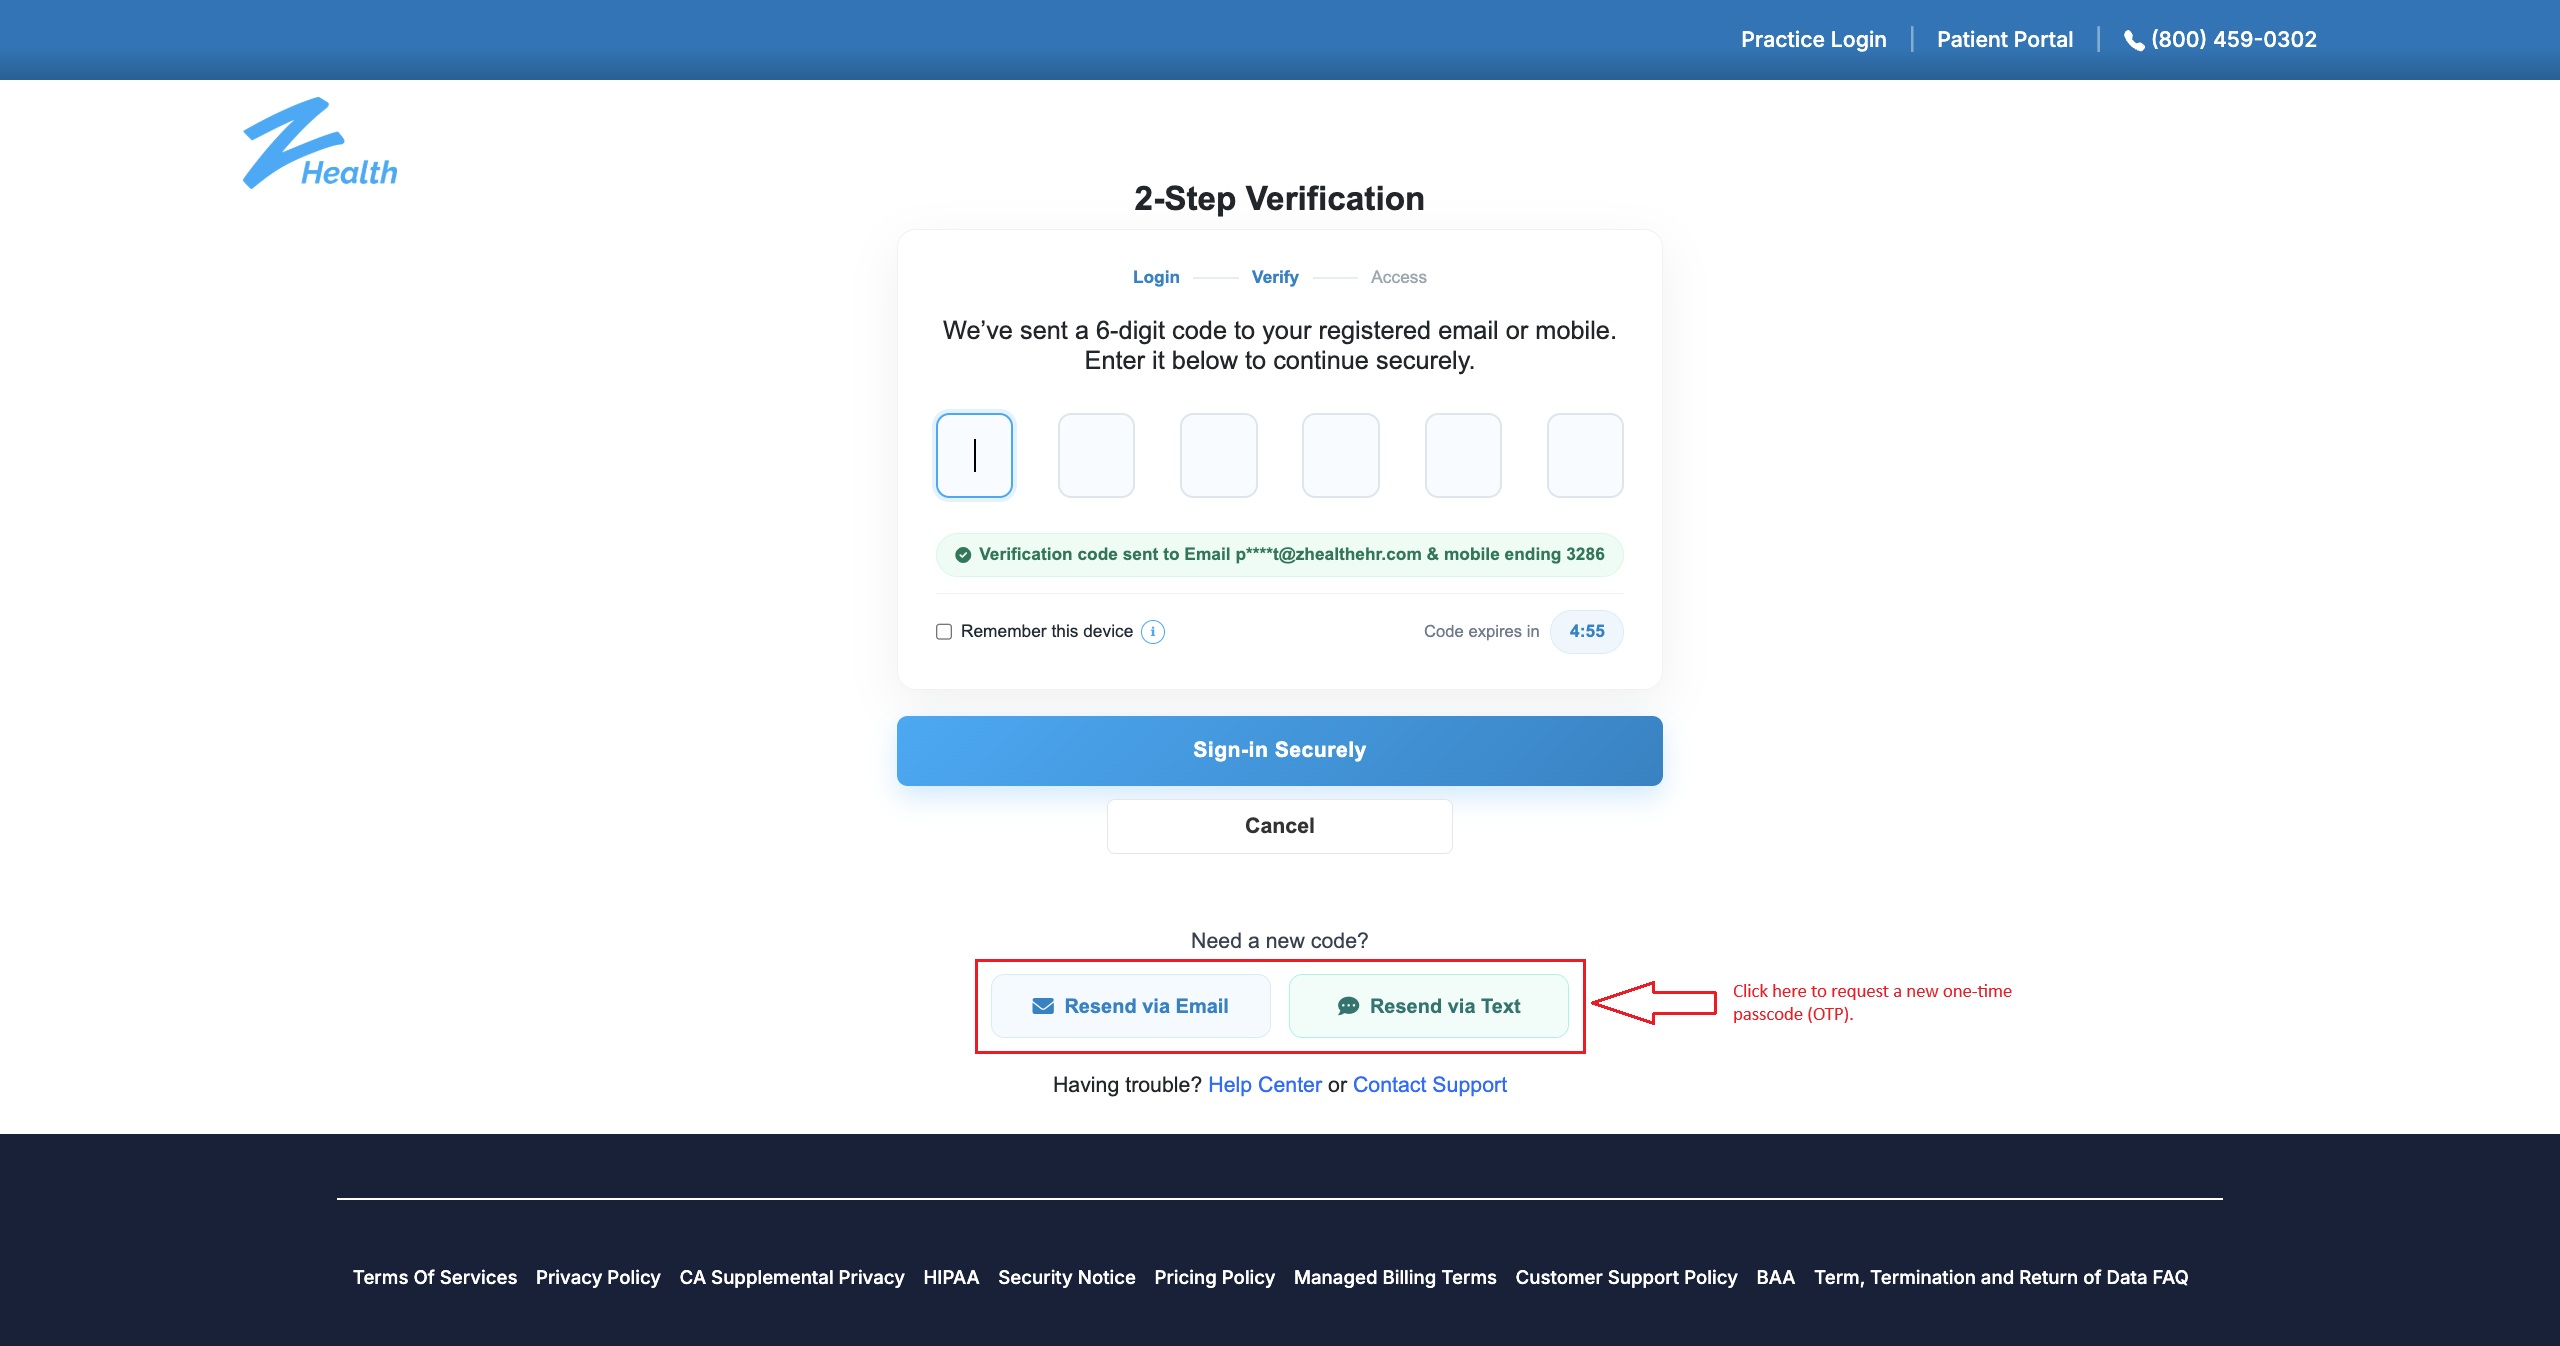Open Patient Portal in top bar
This screenshot has width=2560, height=1346.
coord(2004,40)
